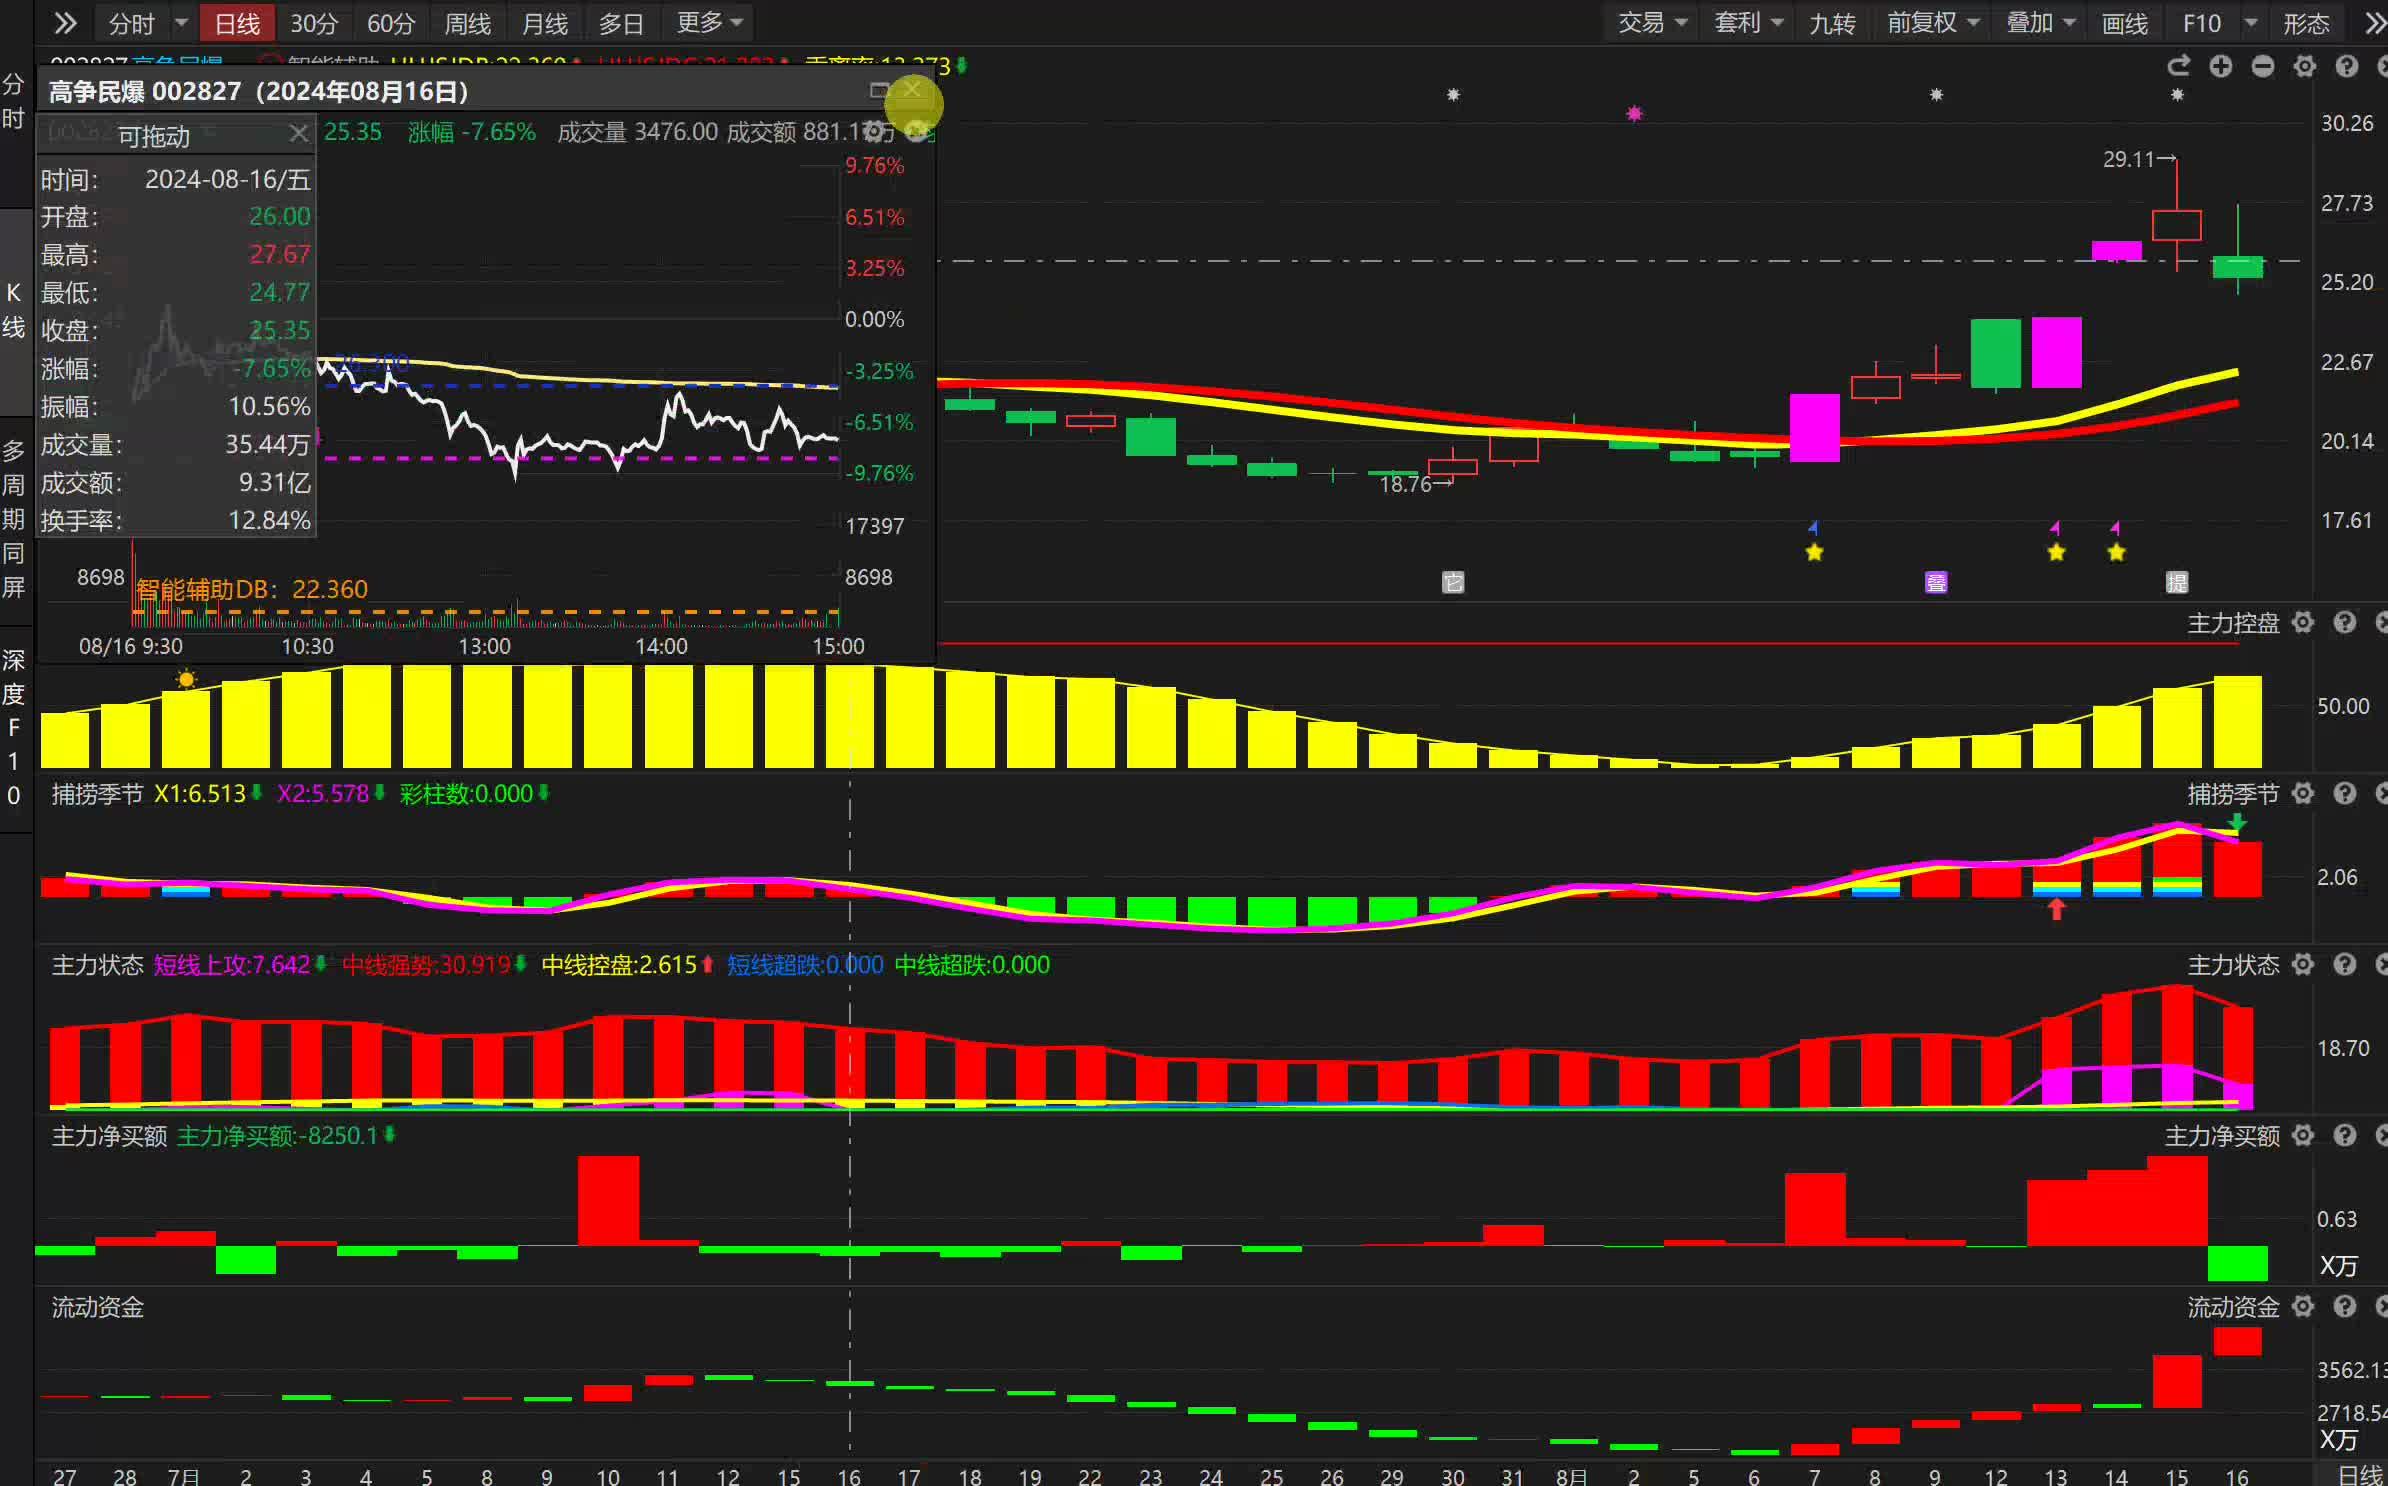2388x1486 pixels.
Task: Click the 九转 button
Action: coord(1832,23)
